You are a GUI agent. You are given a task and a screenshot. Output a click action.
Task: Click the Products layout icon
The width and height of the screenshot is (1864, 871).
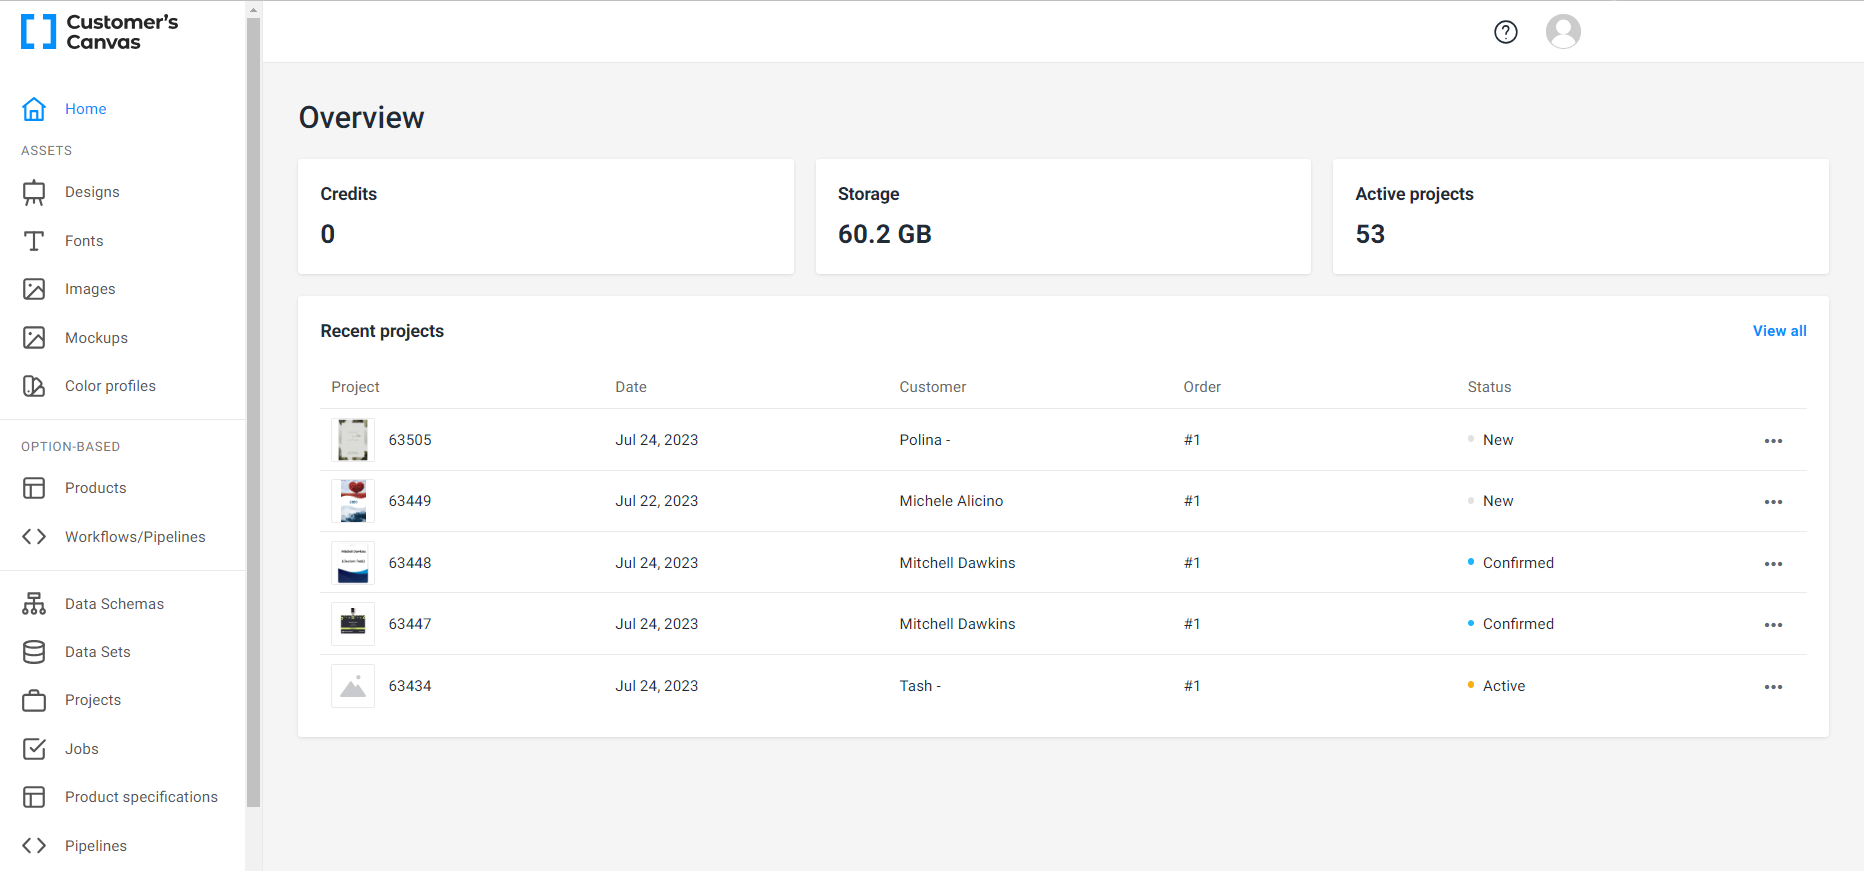point(34,488)
